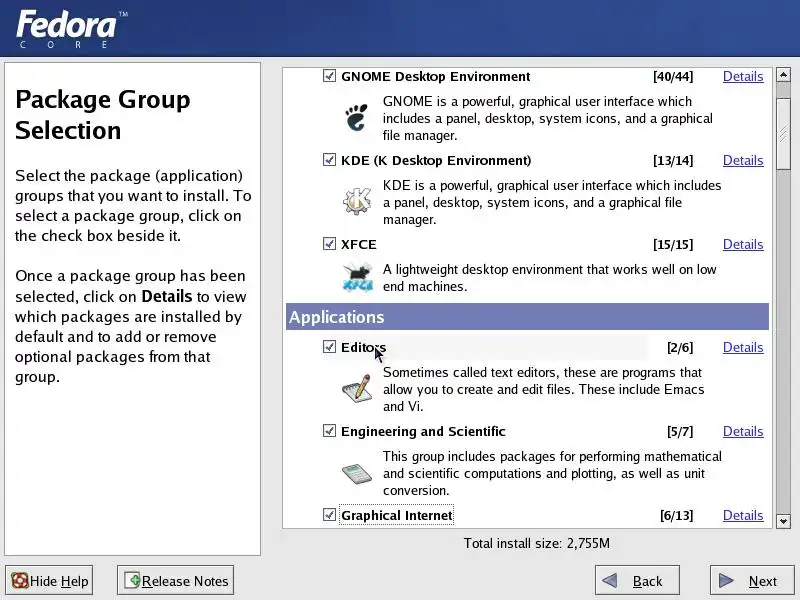Open Details for Engineering and Scientific
Image resolution: width=800 pixels, height=600 pixels.
743,432
